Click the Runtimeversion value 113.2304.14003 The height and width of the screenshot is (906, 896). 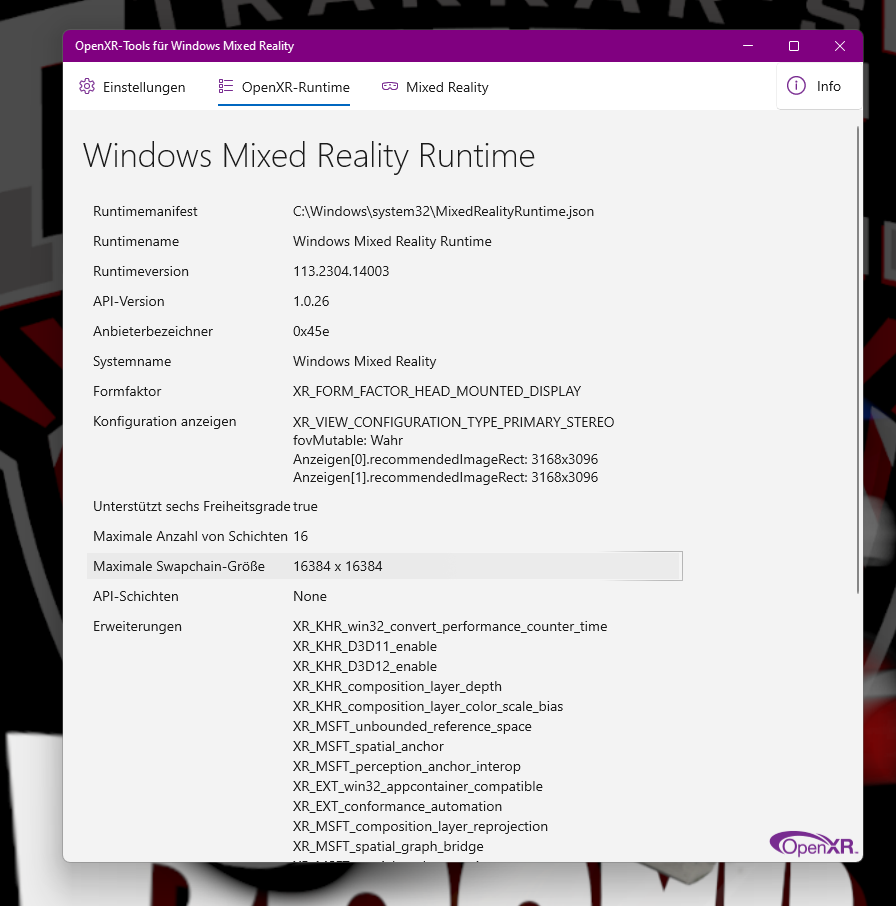click(x=341, y=271)
